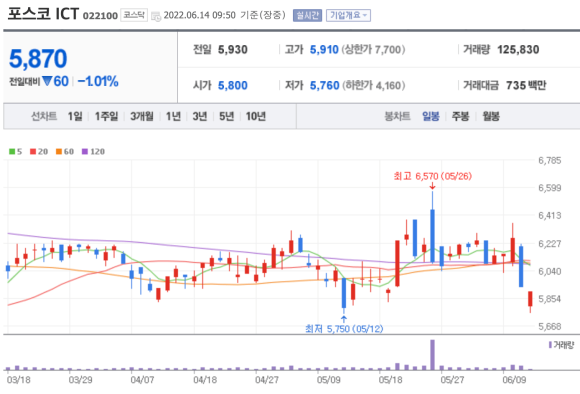Select the 3년 line chart range
Screen dimensions: 580x394
(x=200, y=117)
